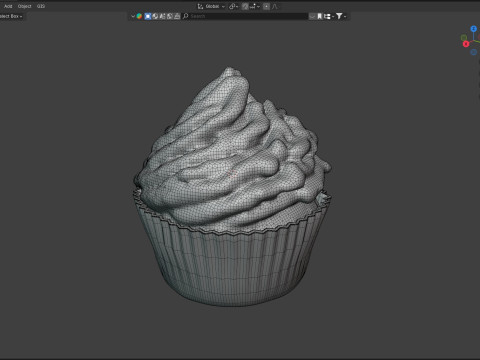The width and height of the screenshot is (480, 360).
Task: Toggle the last filter icon before the search magnifier
Action: pyautogui.click(x=177, y=16)
